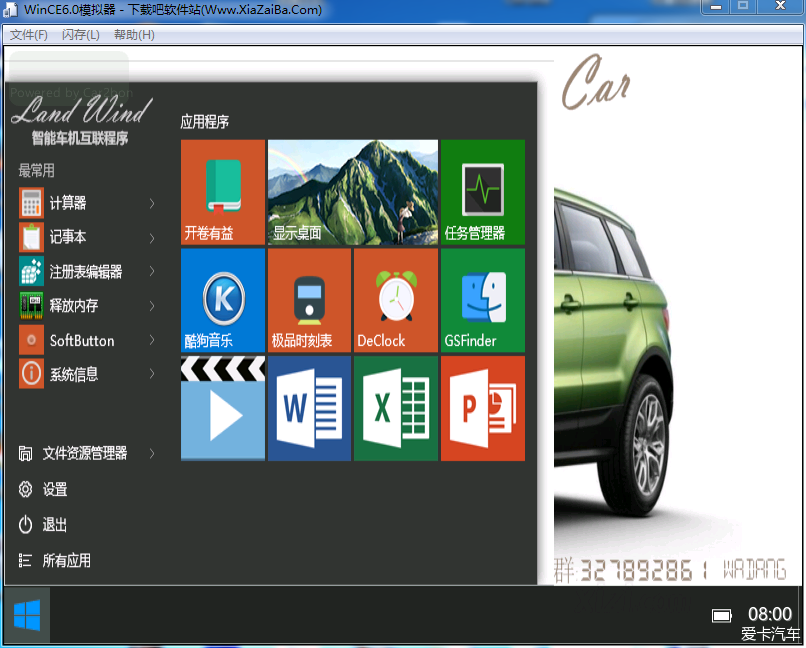The width and height of the screenshot is (806, 648).
Task: Click the battery icon in the taskbar
Action: pyautogui.click(x=722, y=615)
